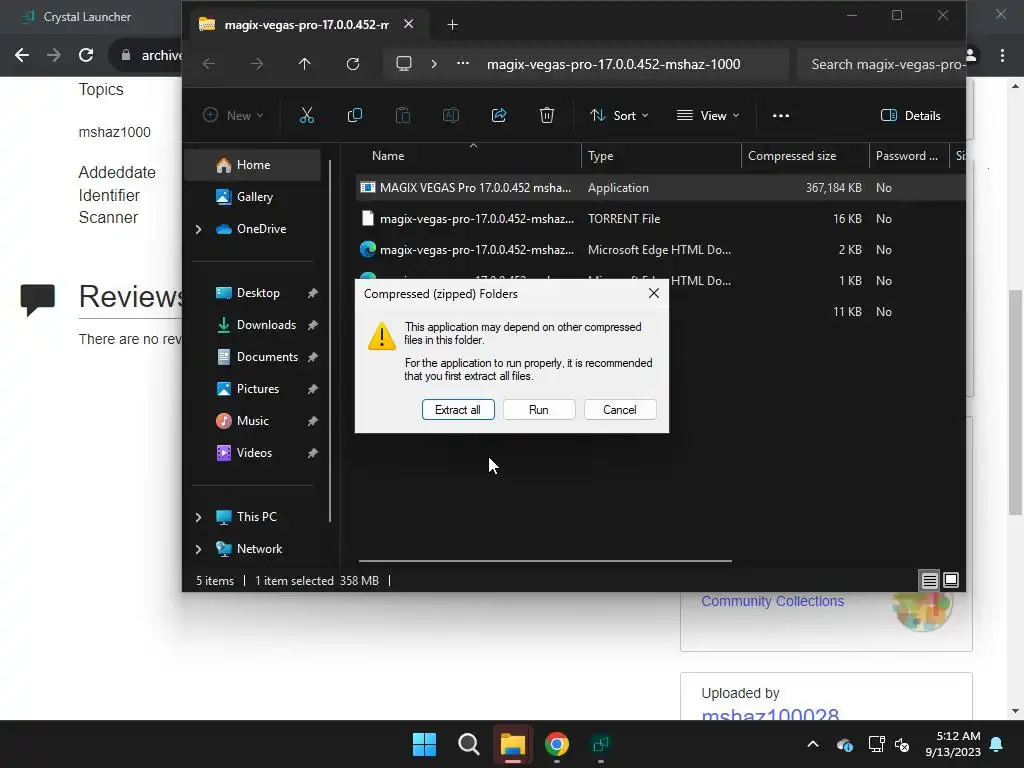Close the Compressed (zipped) Folders dialog

click(x=654, y=293)
